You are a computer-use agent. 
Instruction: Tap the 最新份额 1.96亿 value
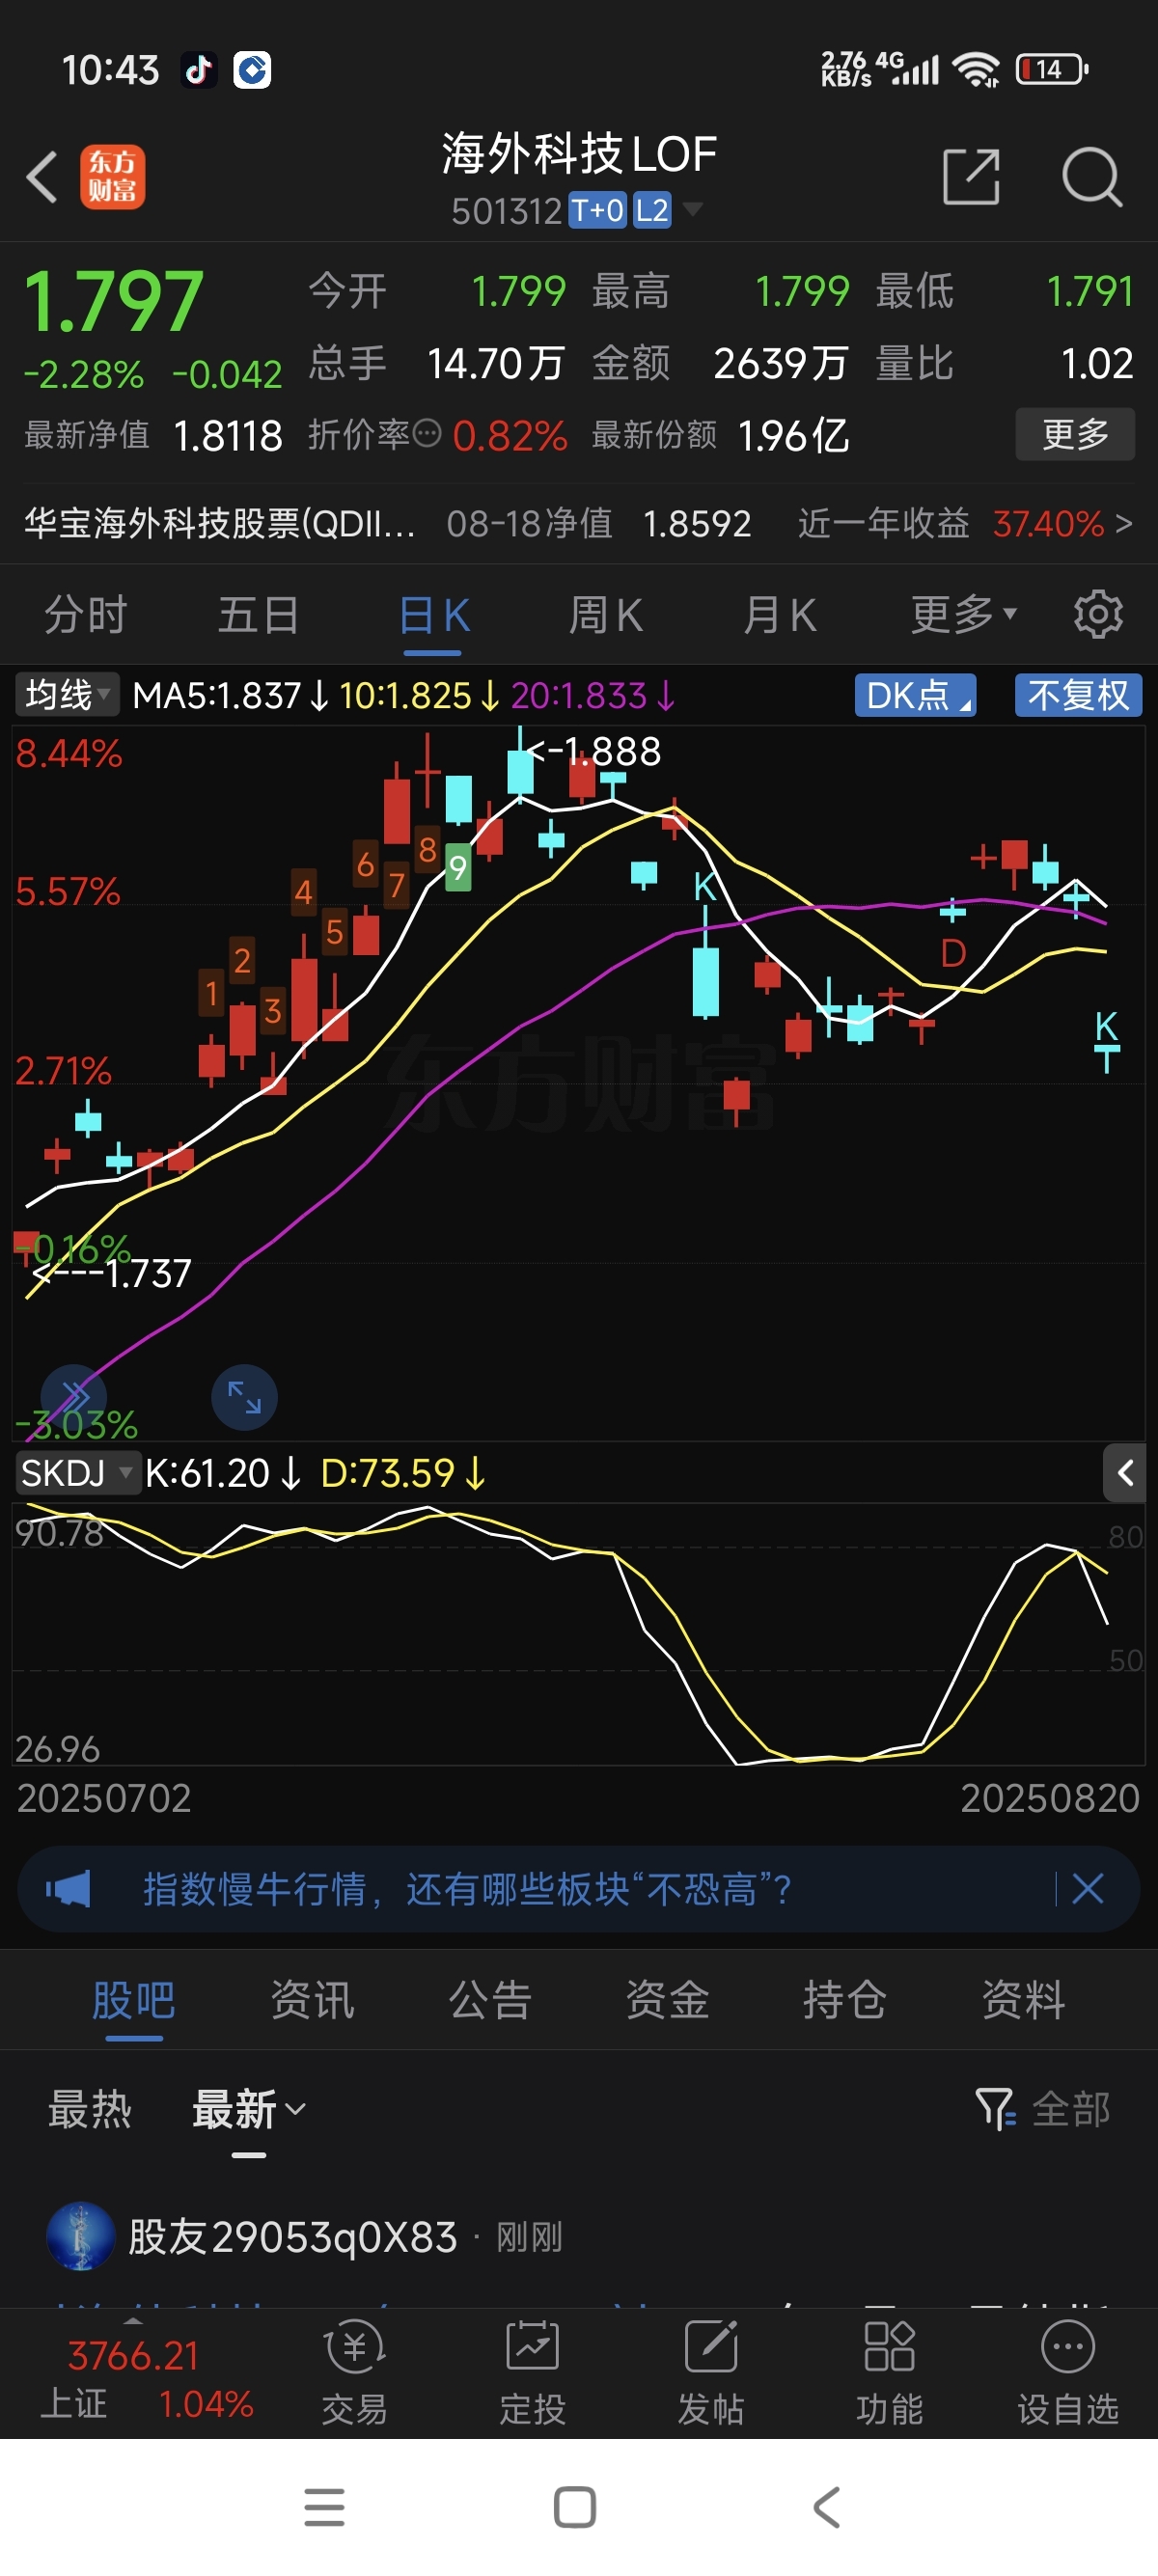click(793, 435)
